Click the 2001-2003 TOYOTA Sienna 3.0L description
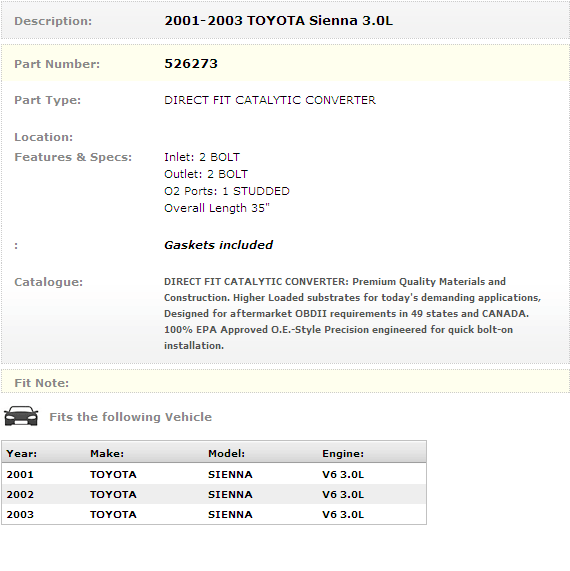The height and width of the screenshot is (571, 570). [279, 21]
